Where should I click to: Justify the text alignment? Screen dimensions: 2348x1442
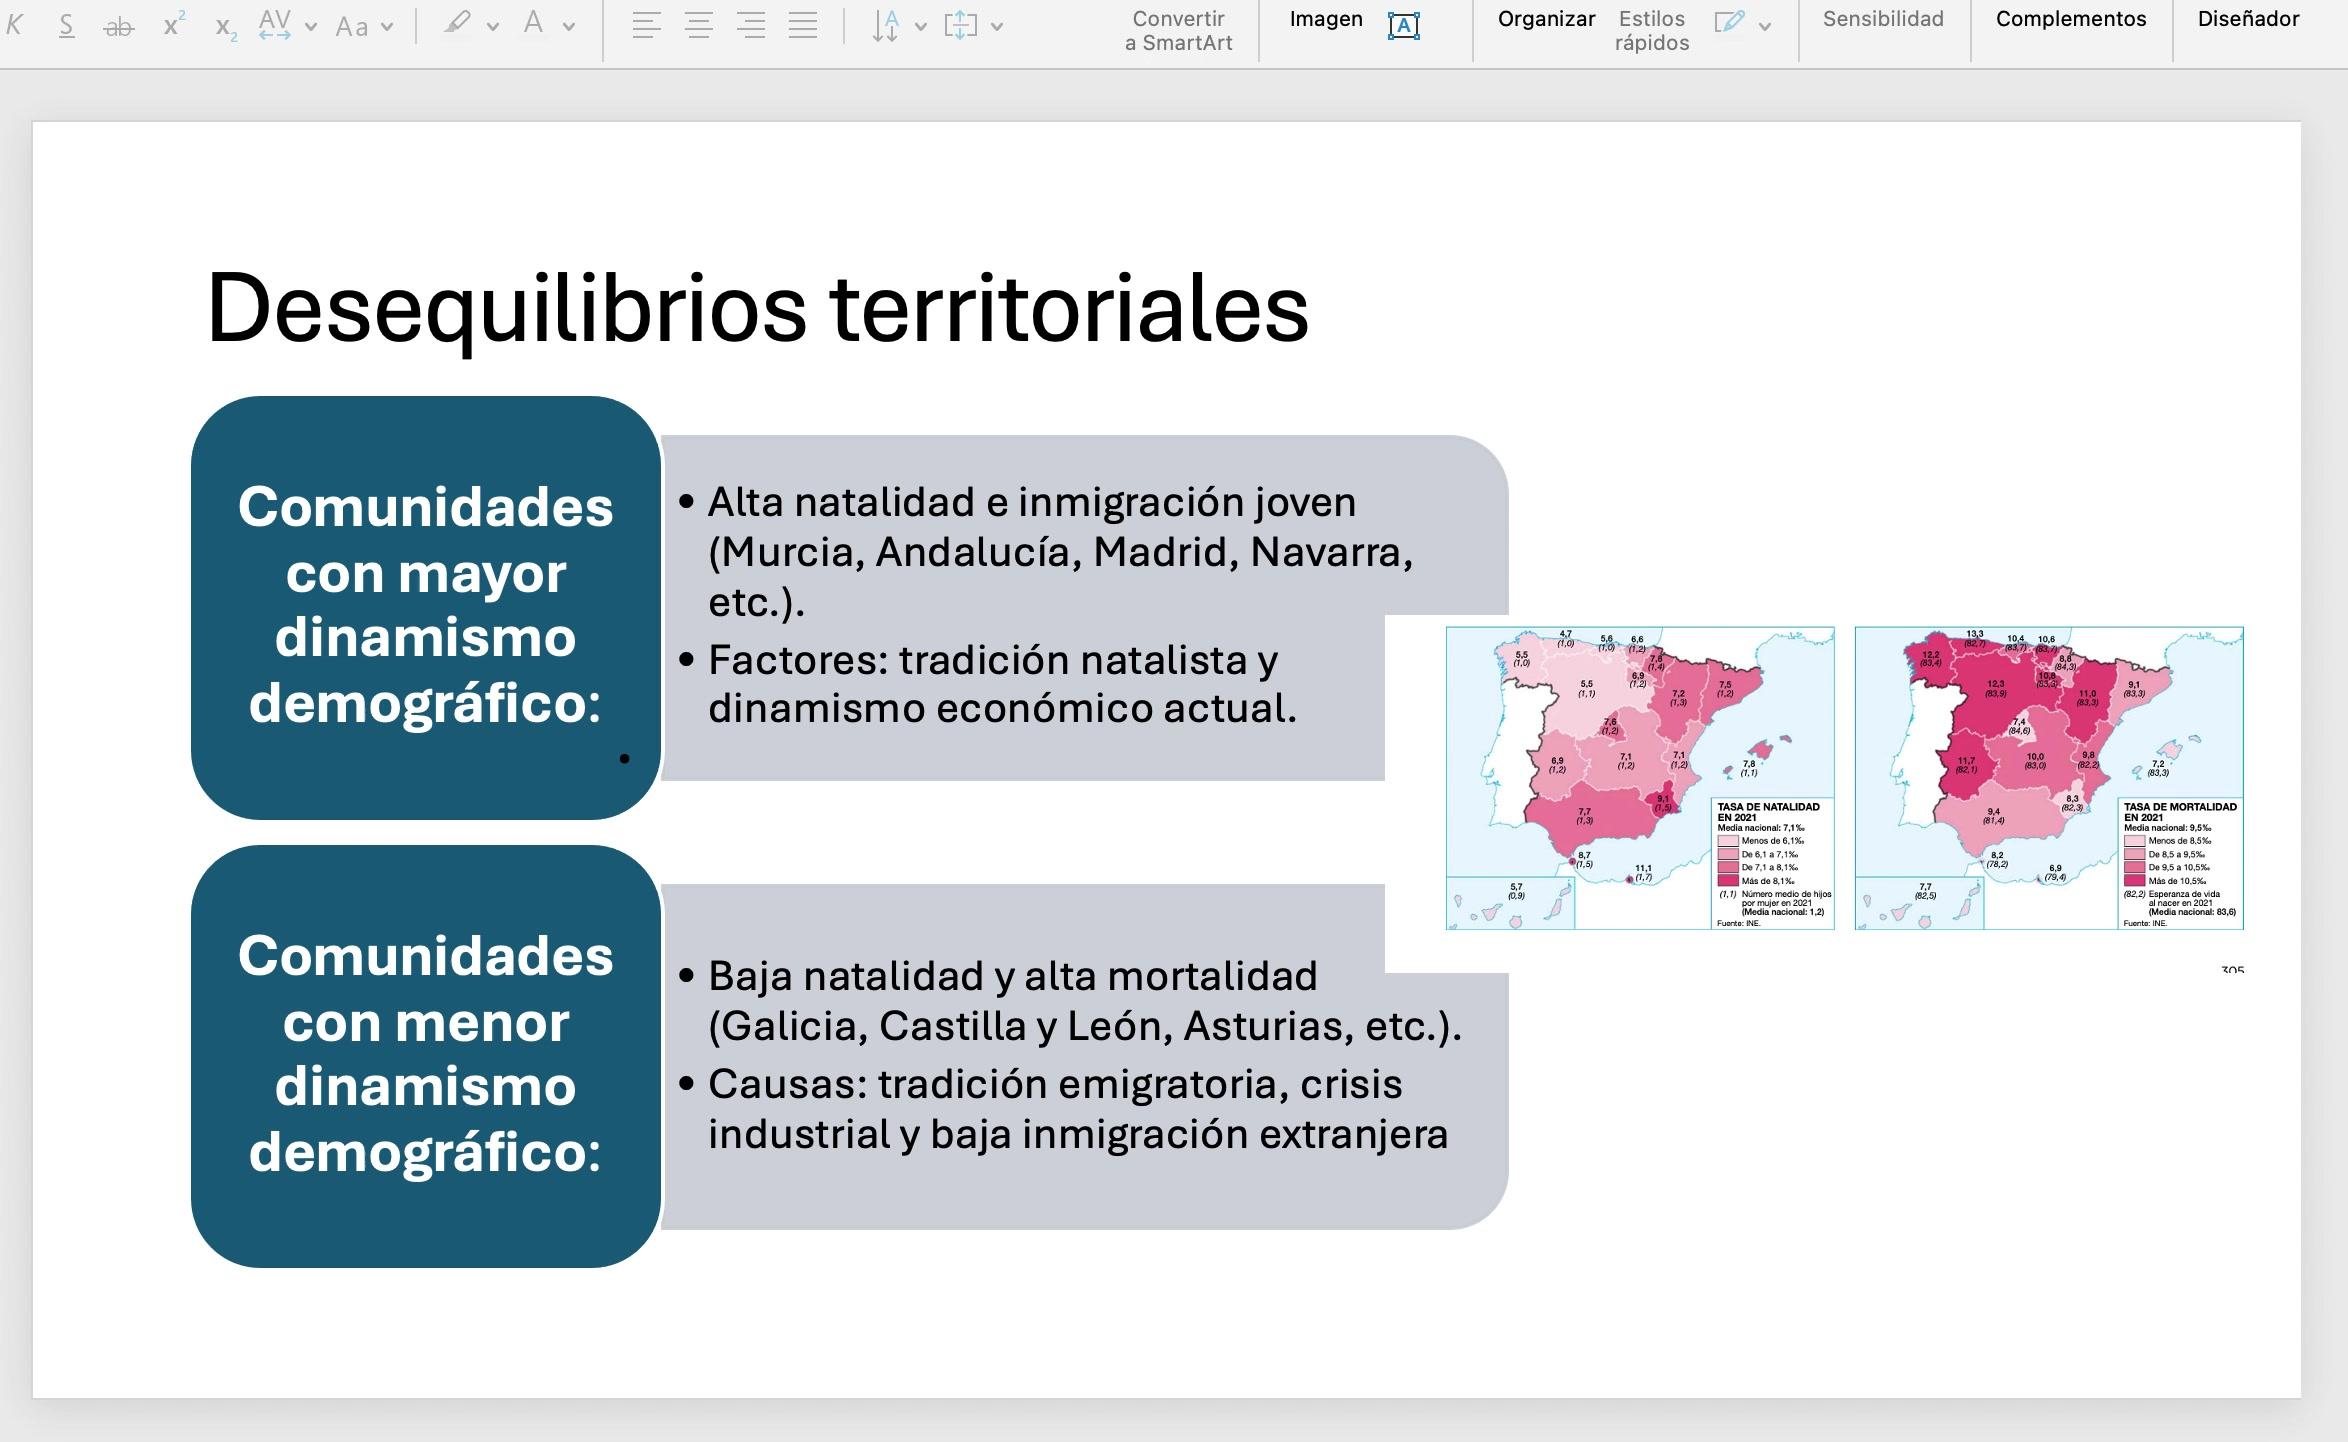803,26
